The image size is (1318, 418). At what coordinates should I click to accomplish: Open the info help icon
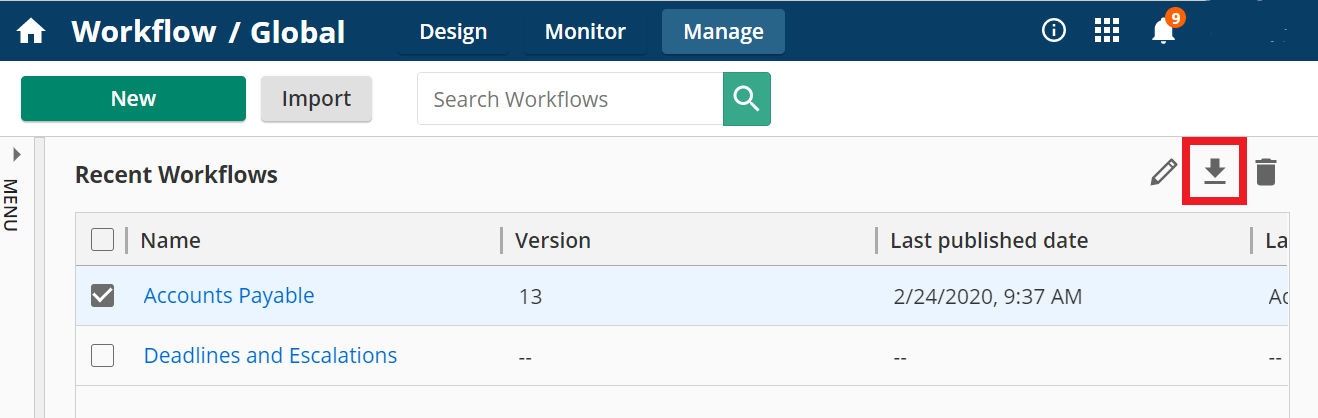(1053, 31)
